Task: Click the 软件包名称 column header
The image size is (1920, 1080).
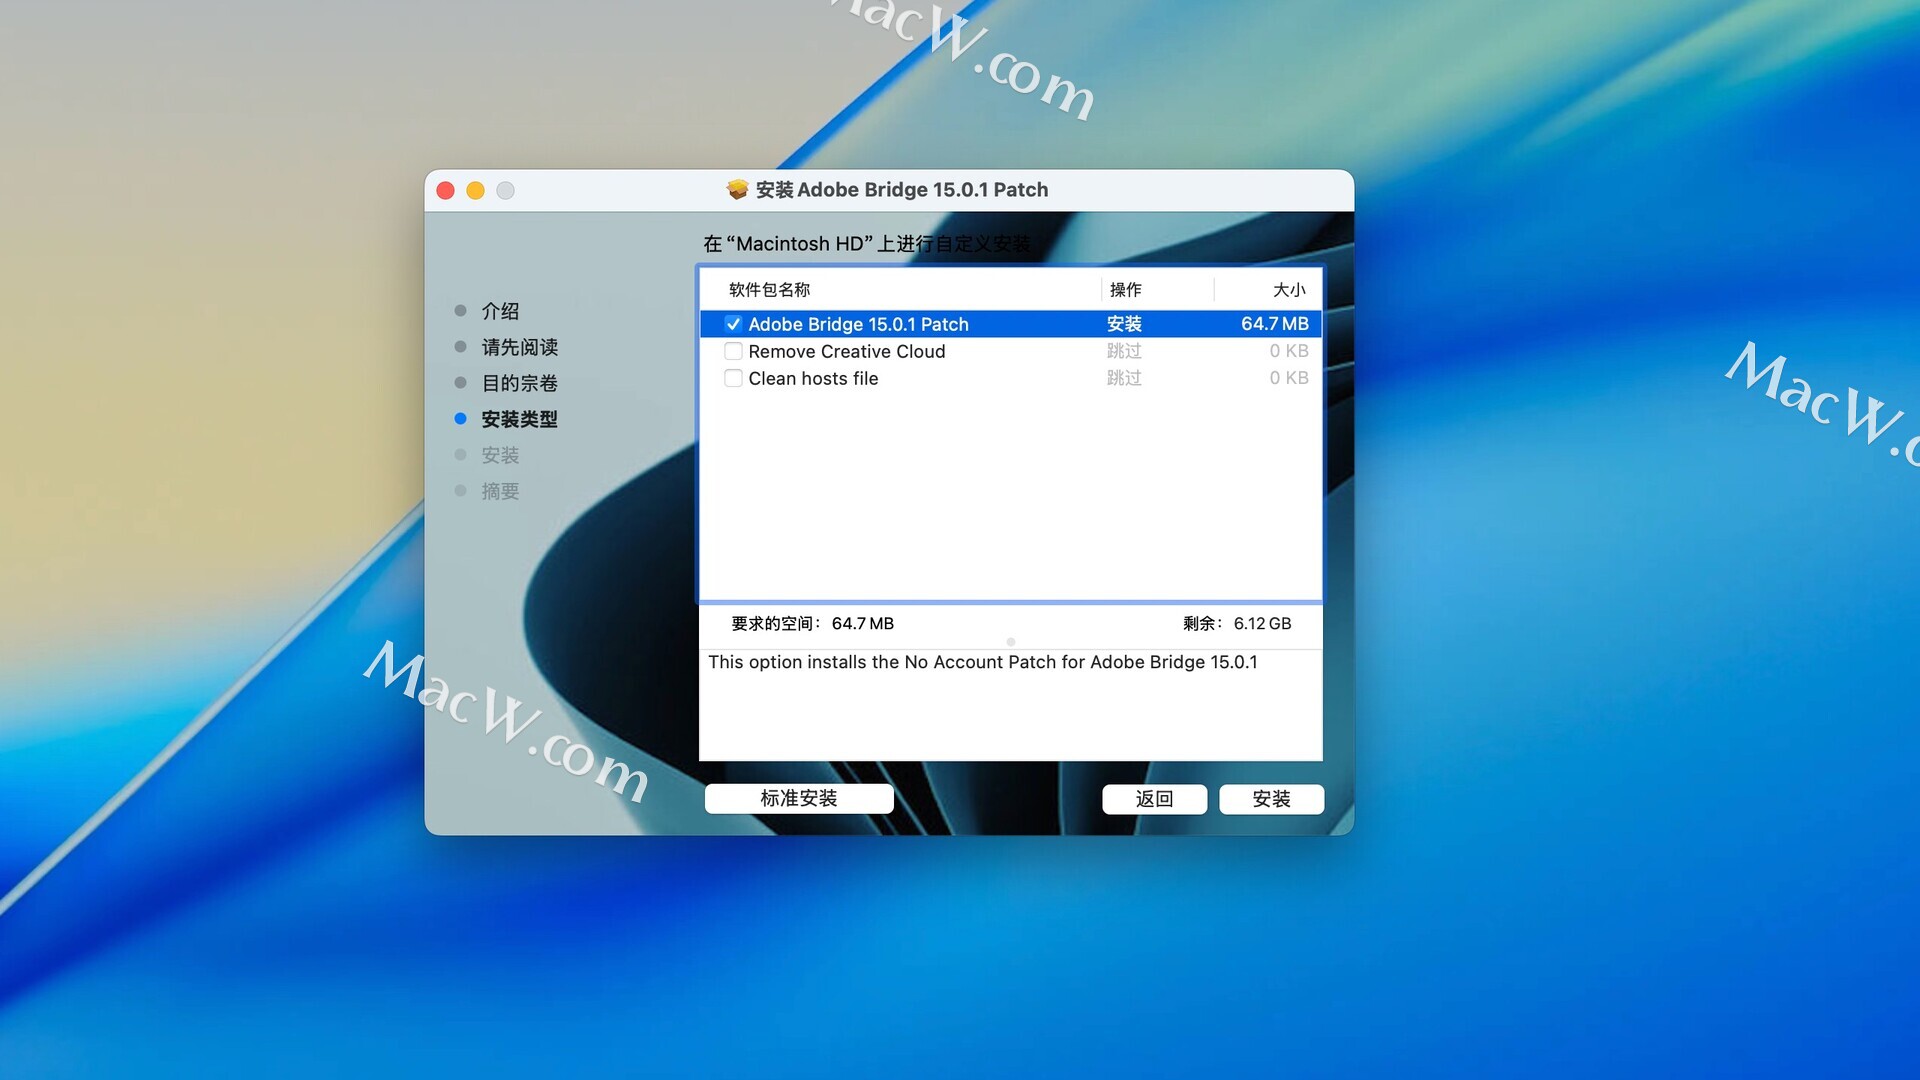Action: coord(769,290)
